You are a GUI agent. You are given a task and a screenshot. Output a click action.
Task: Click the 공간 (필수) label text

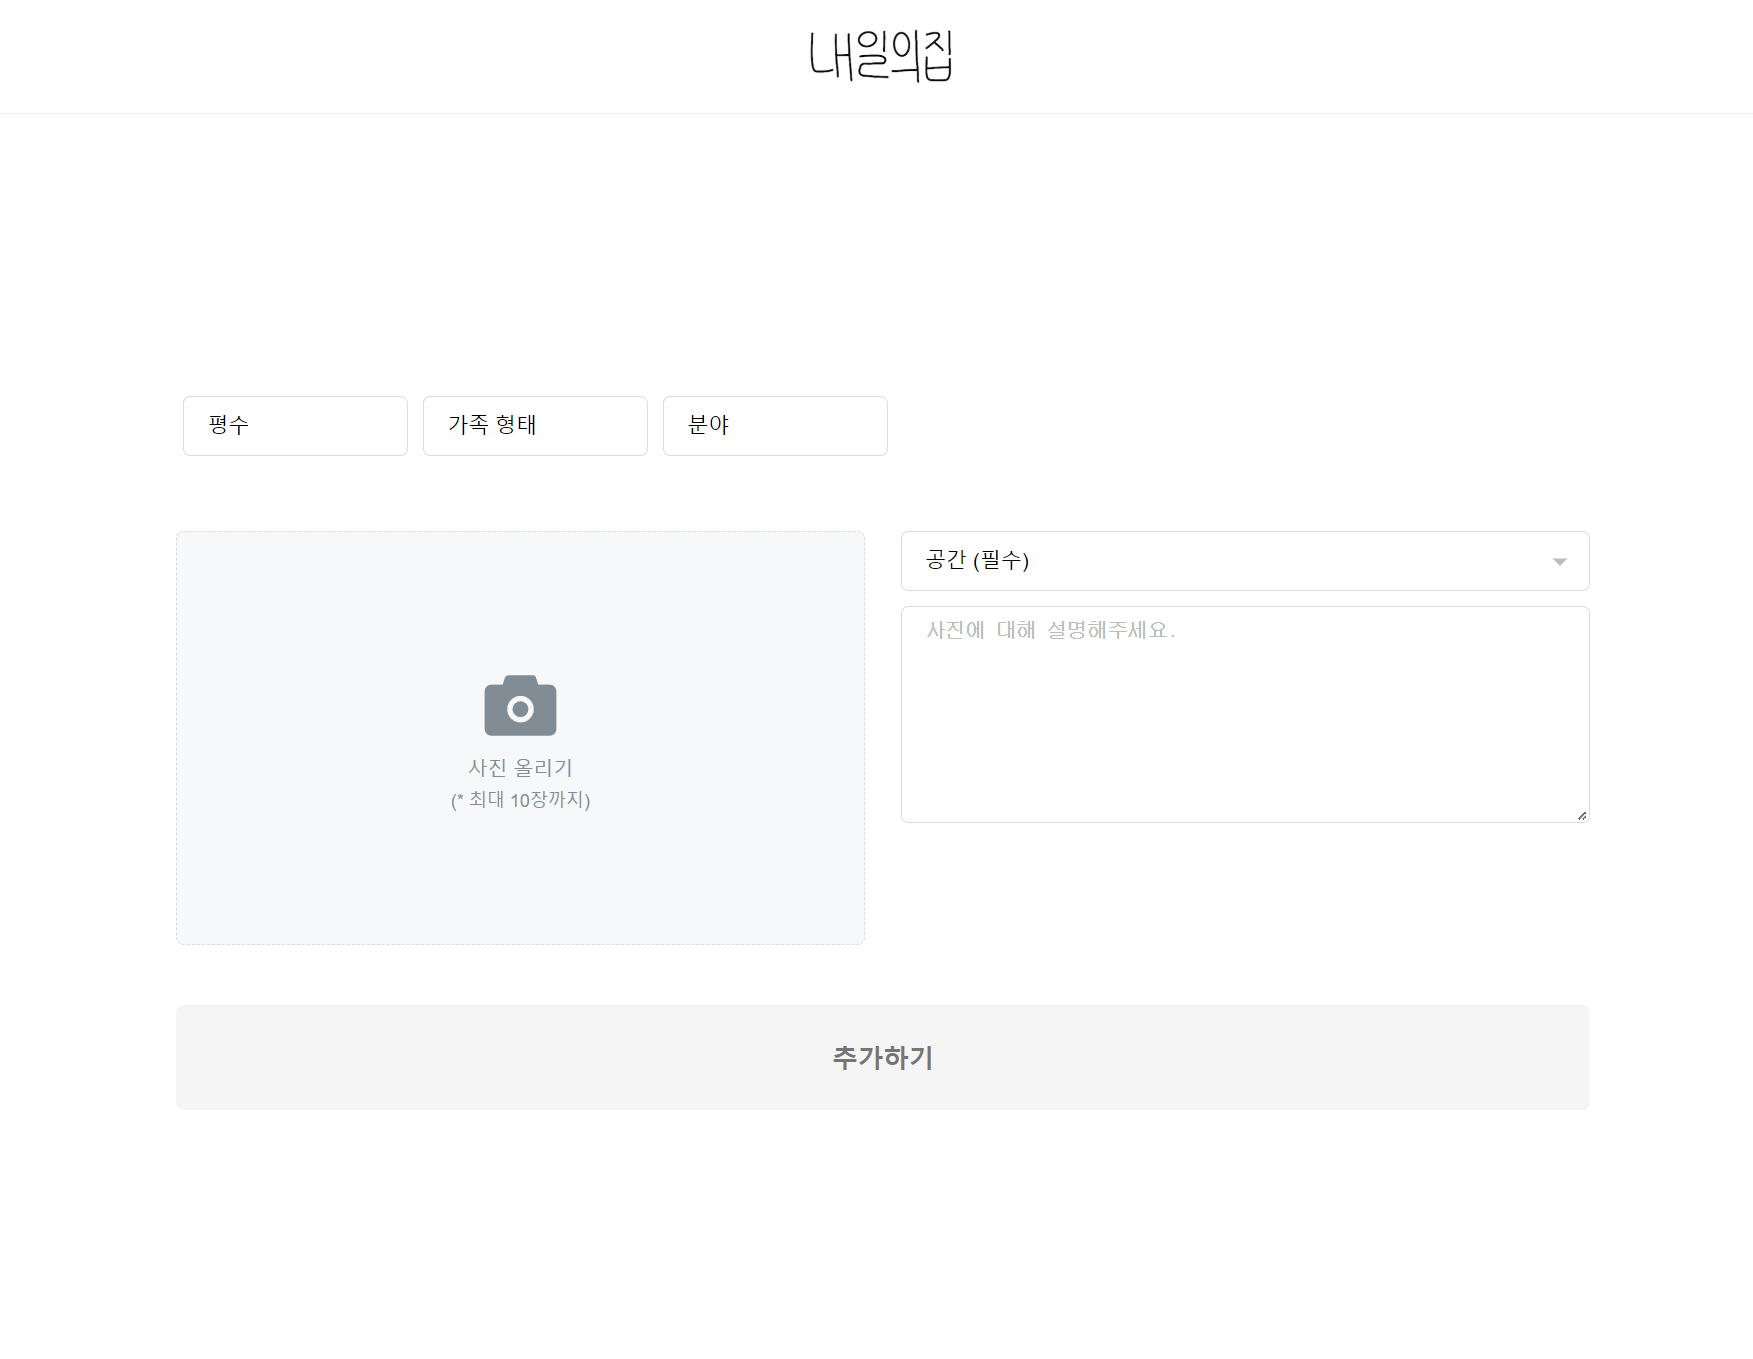coord(977,561)
